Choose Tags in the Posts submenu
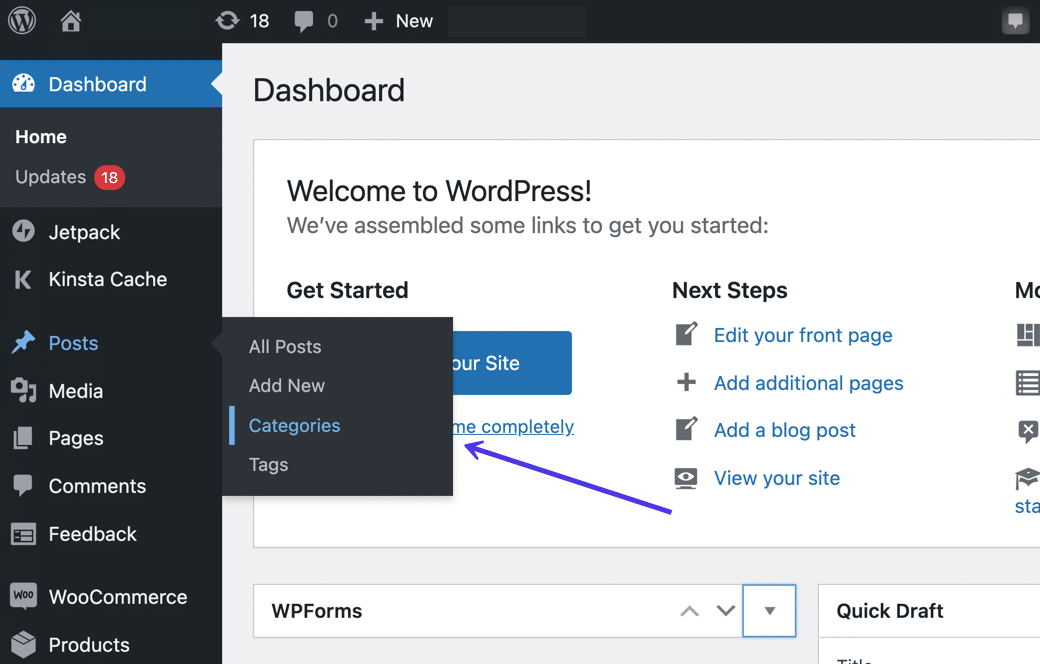The height and width of the screenshot is (664, 1040). (x=268, y=464)
